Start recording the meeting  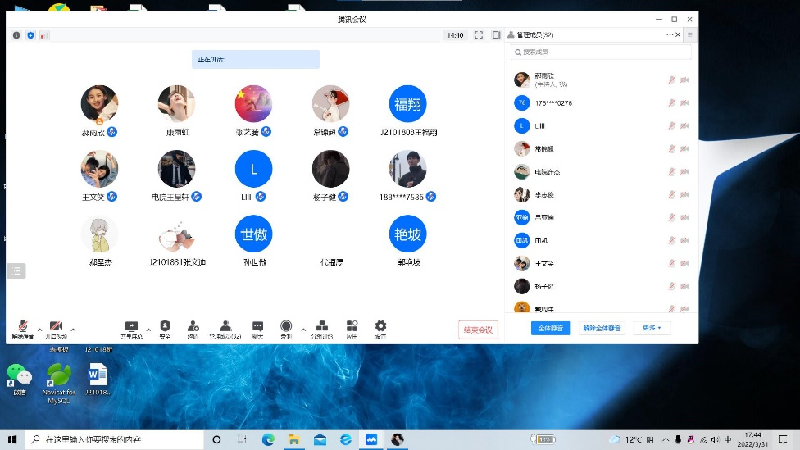click(286, 327)
